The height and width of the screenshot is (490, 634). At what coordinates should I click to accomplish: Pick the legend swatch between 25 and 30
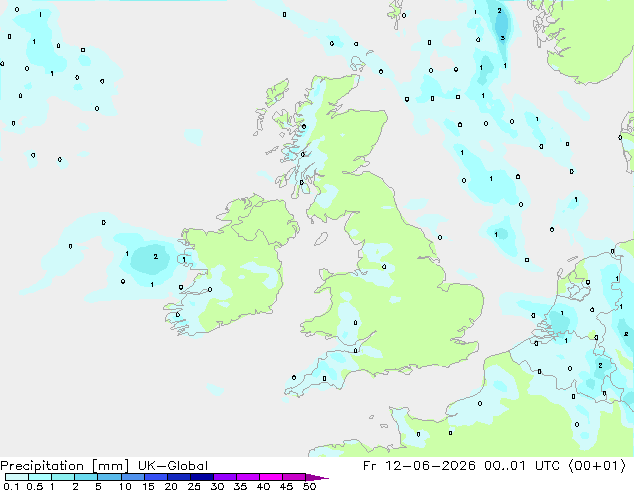(x=201, y=477)
